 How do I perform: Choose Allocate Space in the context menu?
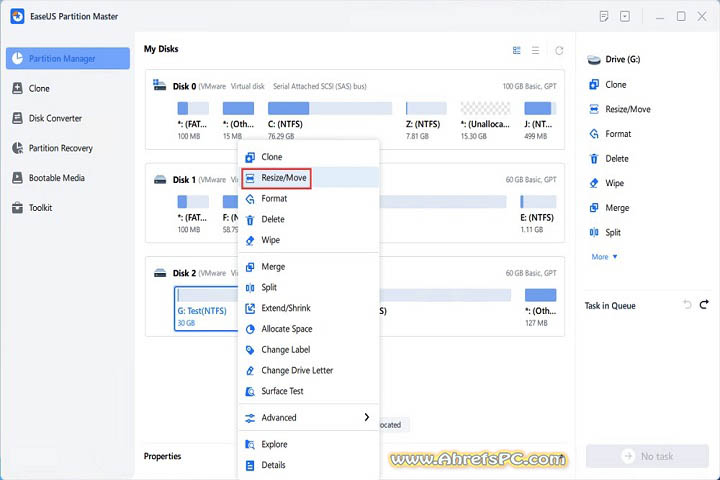point(309,329)
